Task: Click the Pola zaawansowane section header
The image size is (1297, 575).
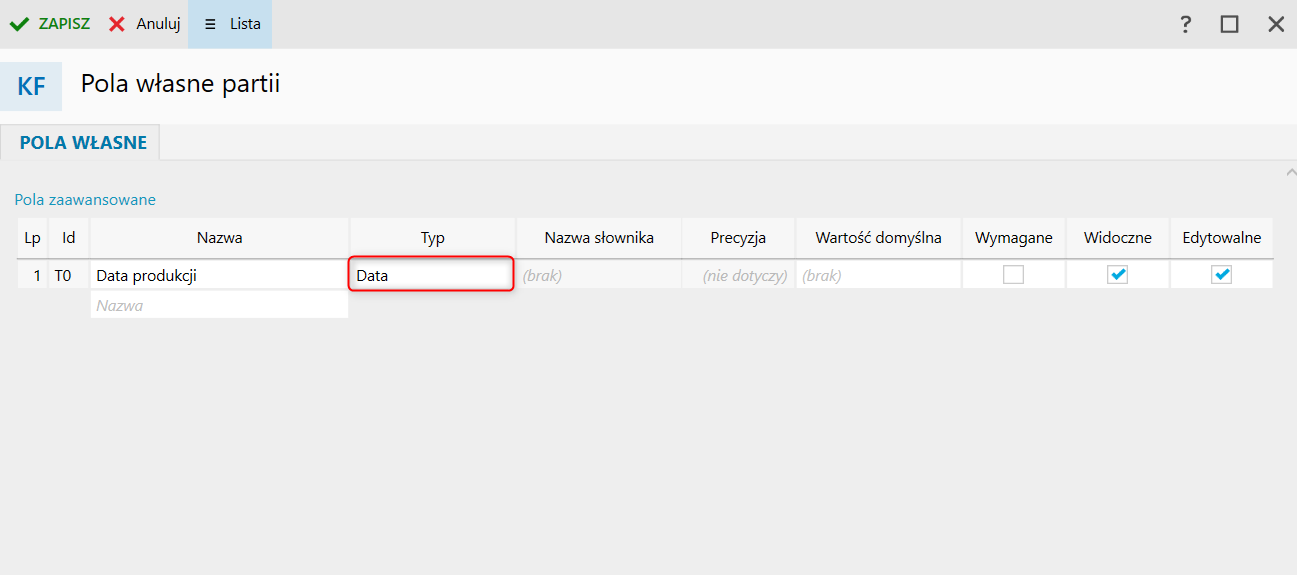Action: tap(85, 200)
